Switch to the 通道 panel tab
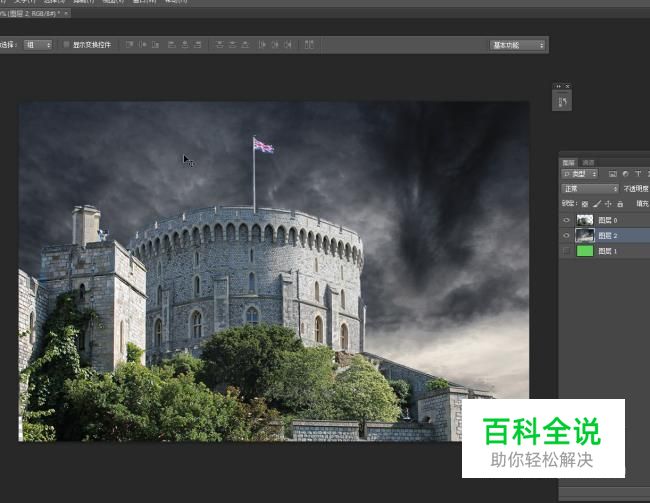 pos(588,163)
